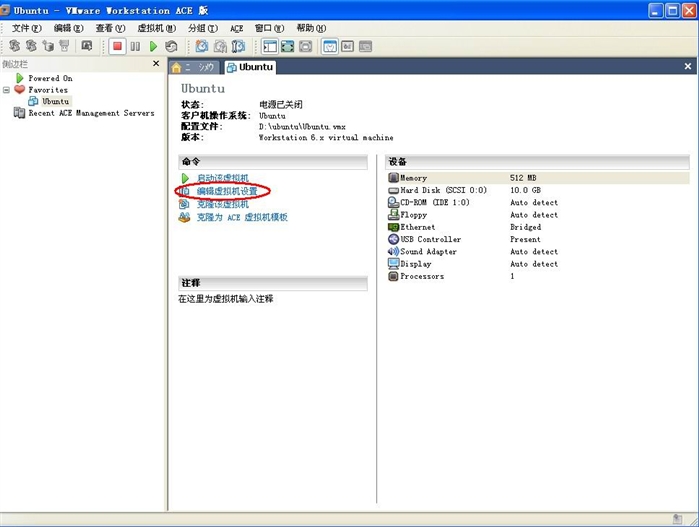Screen dimensions: 699x527
Task: Open the ACE menu
Action: [237, 29]
